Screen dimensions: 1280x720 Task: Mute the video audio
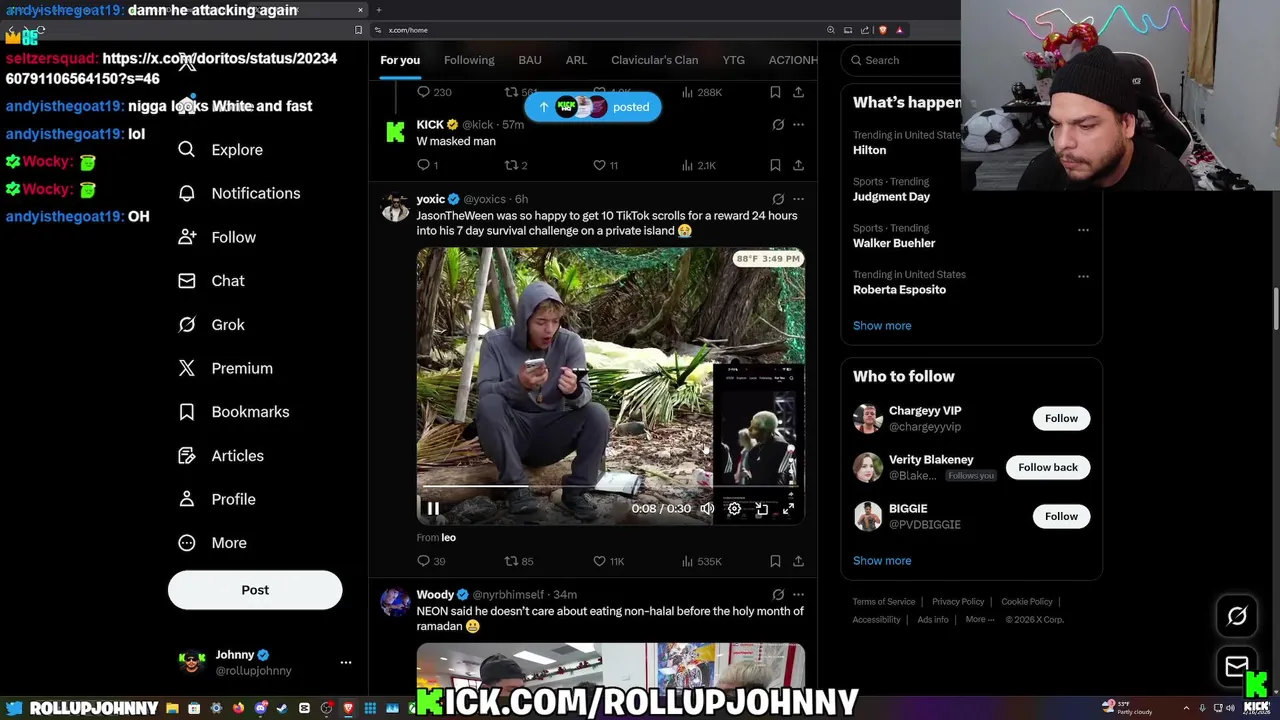click(x=707, y=509)
